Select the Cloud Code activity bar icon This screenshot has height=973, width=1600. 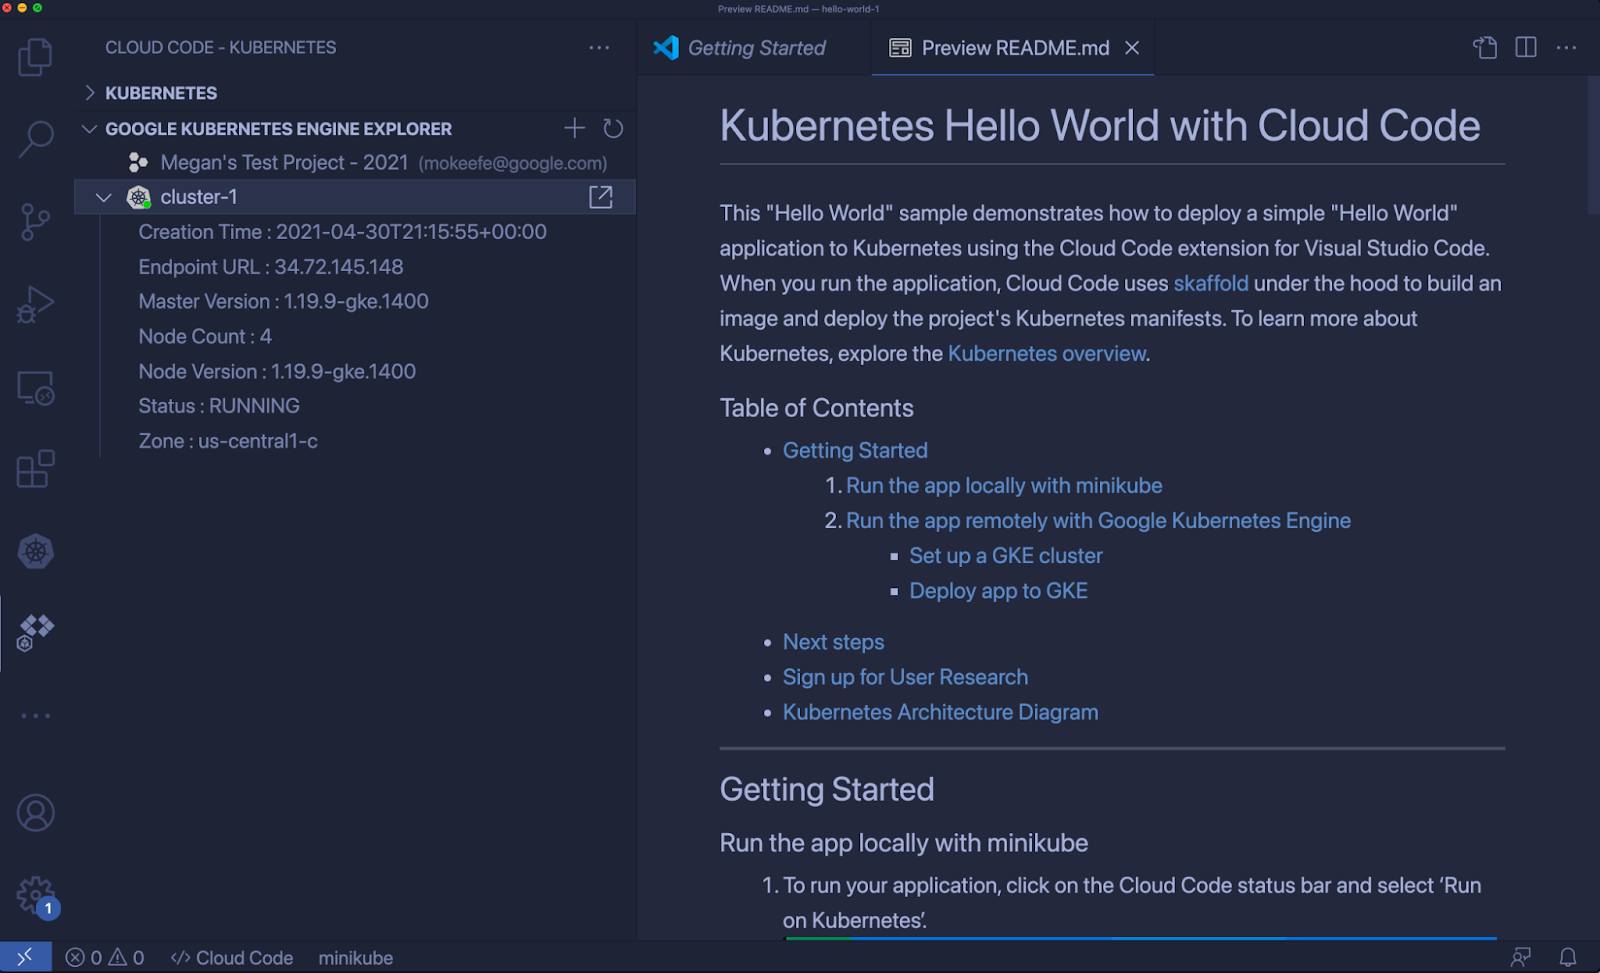click(35, 630)
